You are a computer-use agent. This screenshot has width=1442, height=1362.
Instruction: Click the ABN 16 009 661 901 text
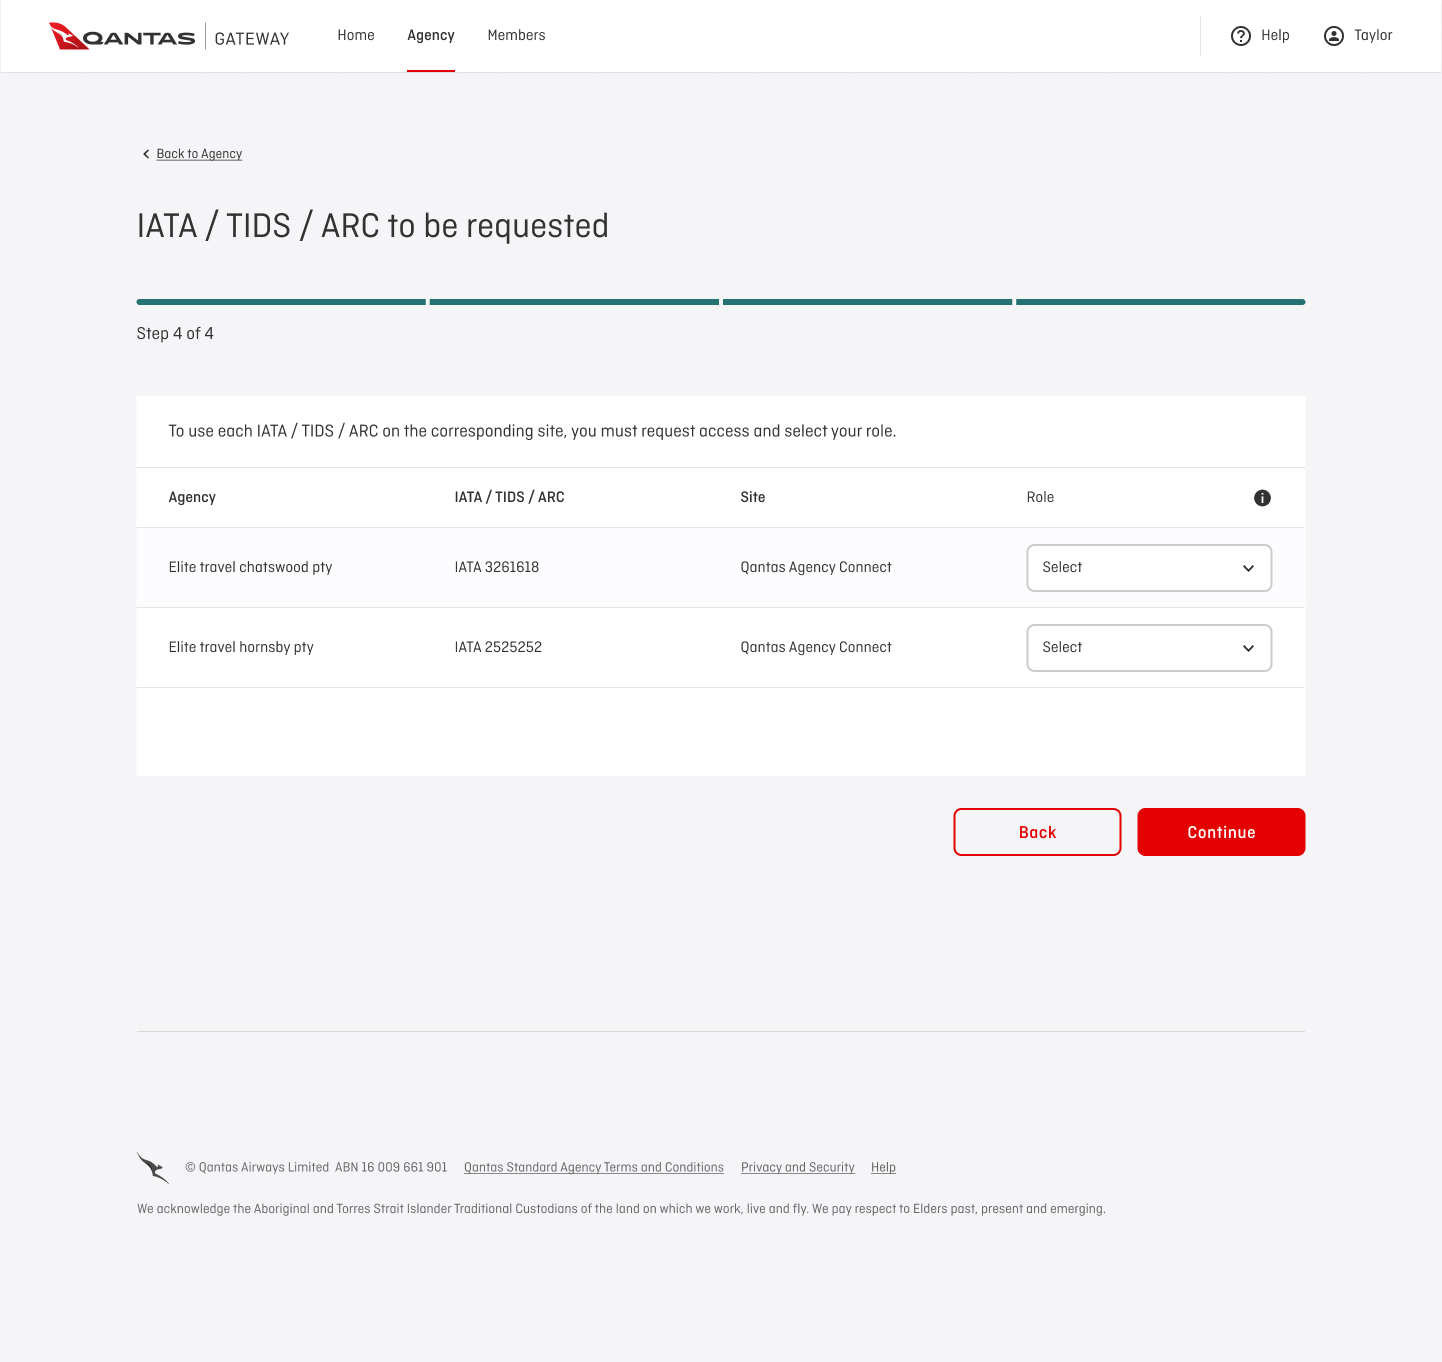pos(391,1167)
